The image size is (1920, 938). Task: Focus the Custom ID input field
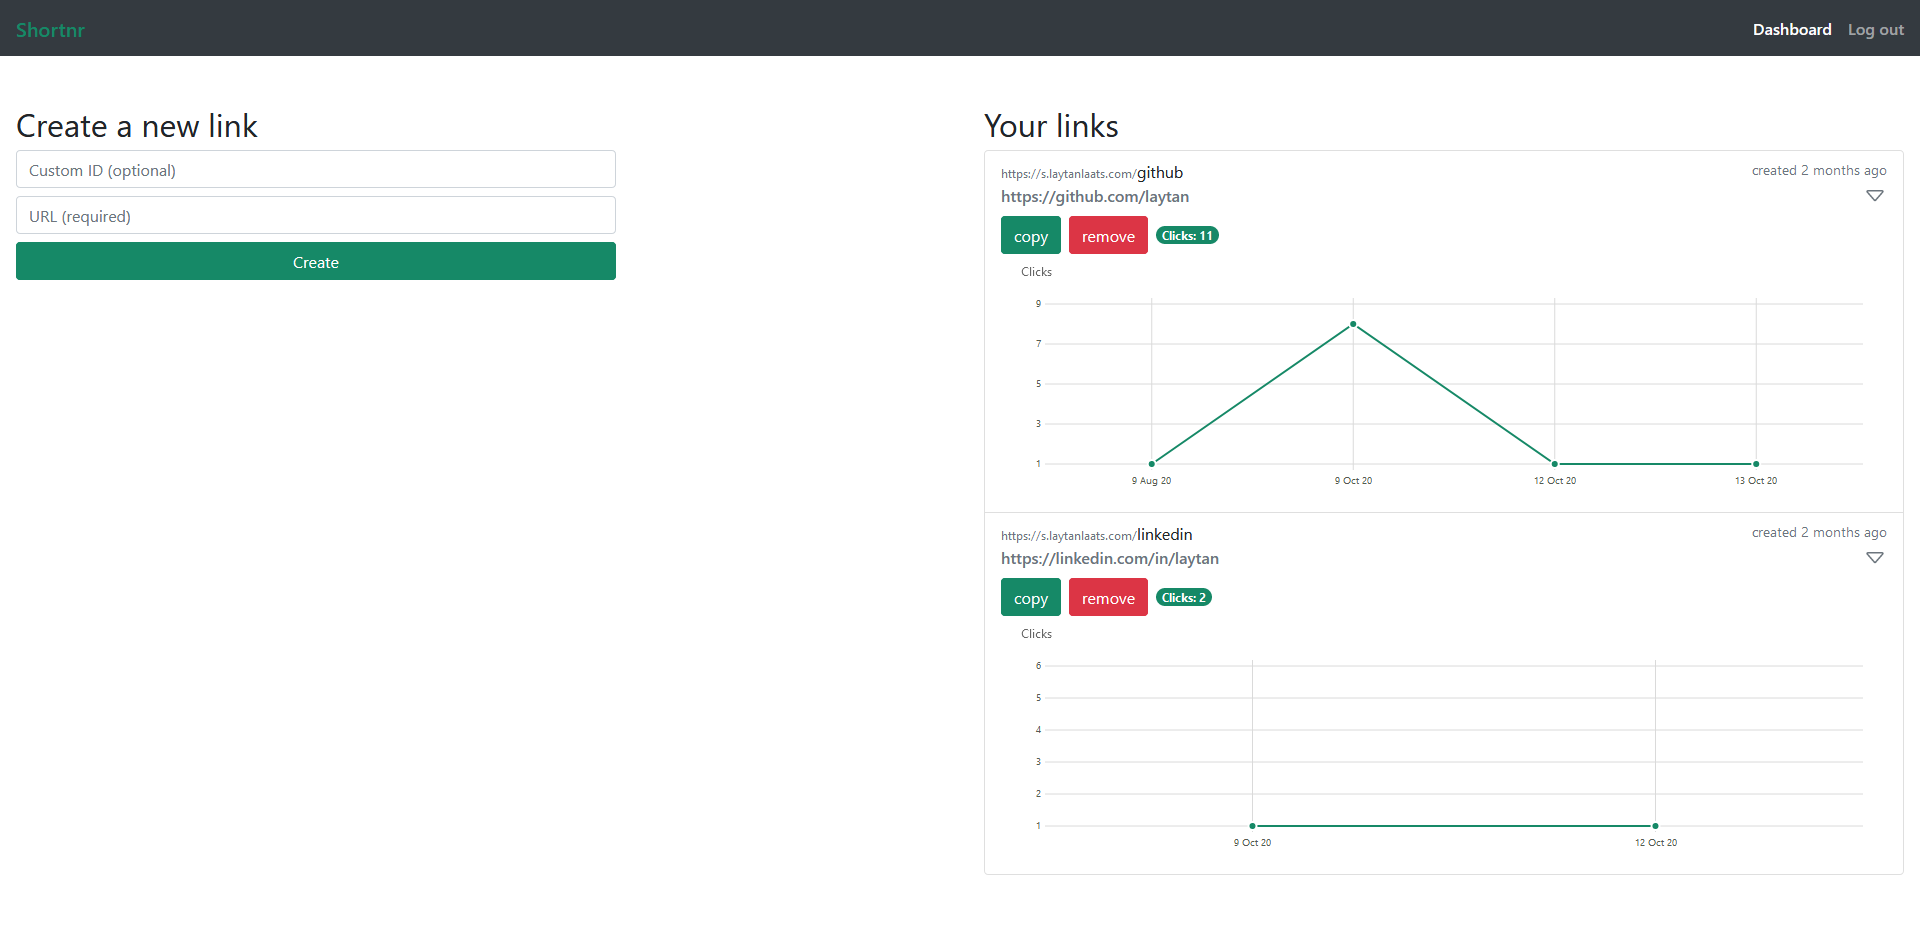[315, 170]
